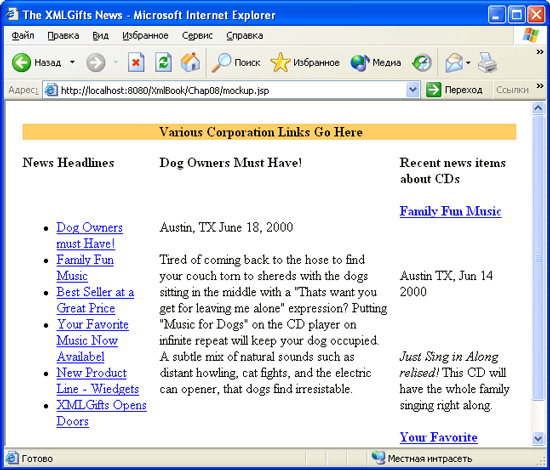Open the Файл menu
The image size is (550, 470).
tap(23, 35)
